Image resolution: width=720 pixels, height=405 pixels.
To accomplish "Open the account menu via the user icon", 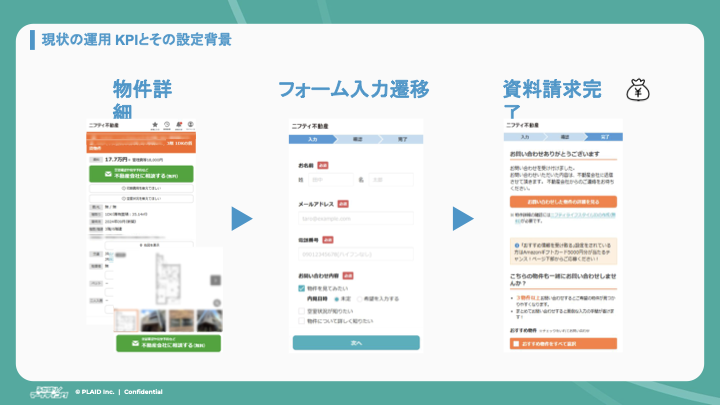I will pyautogui.click(x=191, y=125).
